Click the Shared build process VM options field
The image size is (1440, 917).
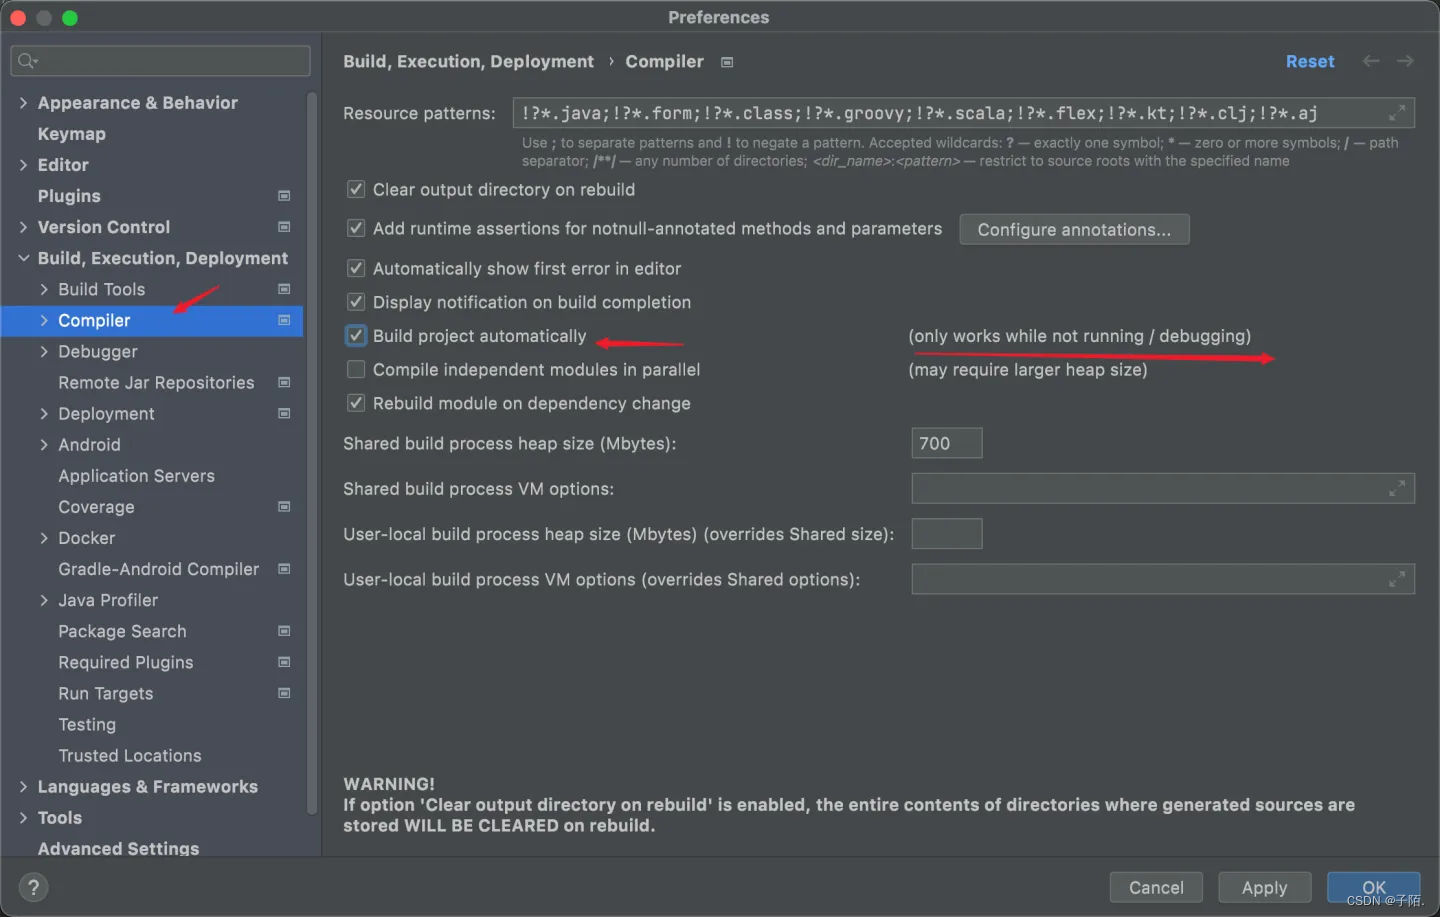click(x=1163, y=488)
